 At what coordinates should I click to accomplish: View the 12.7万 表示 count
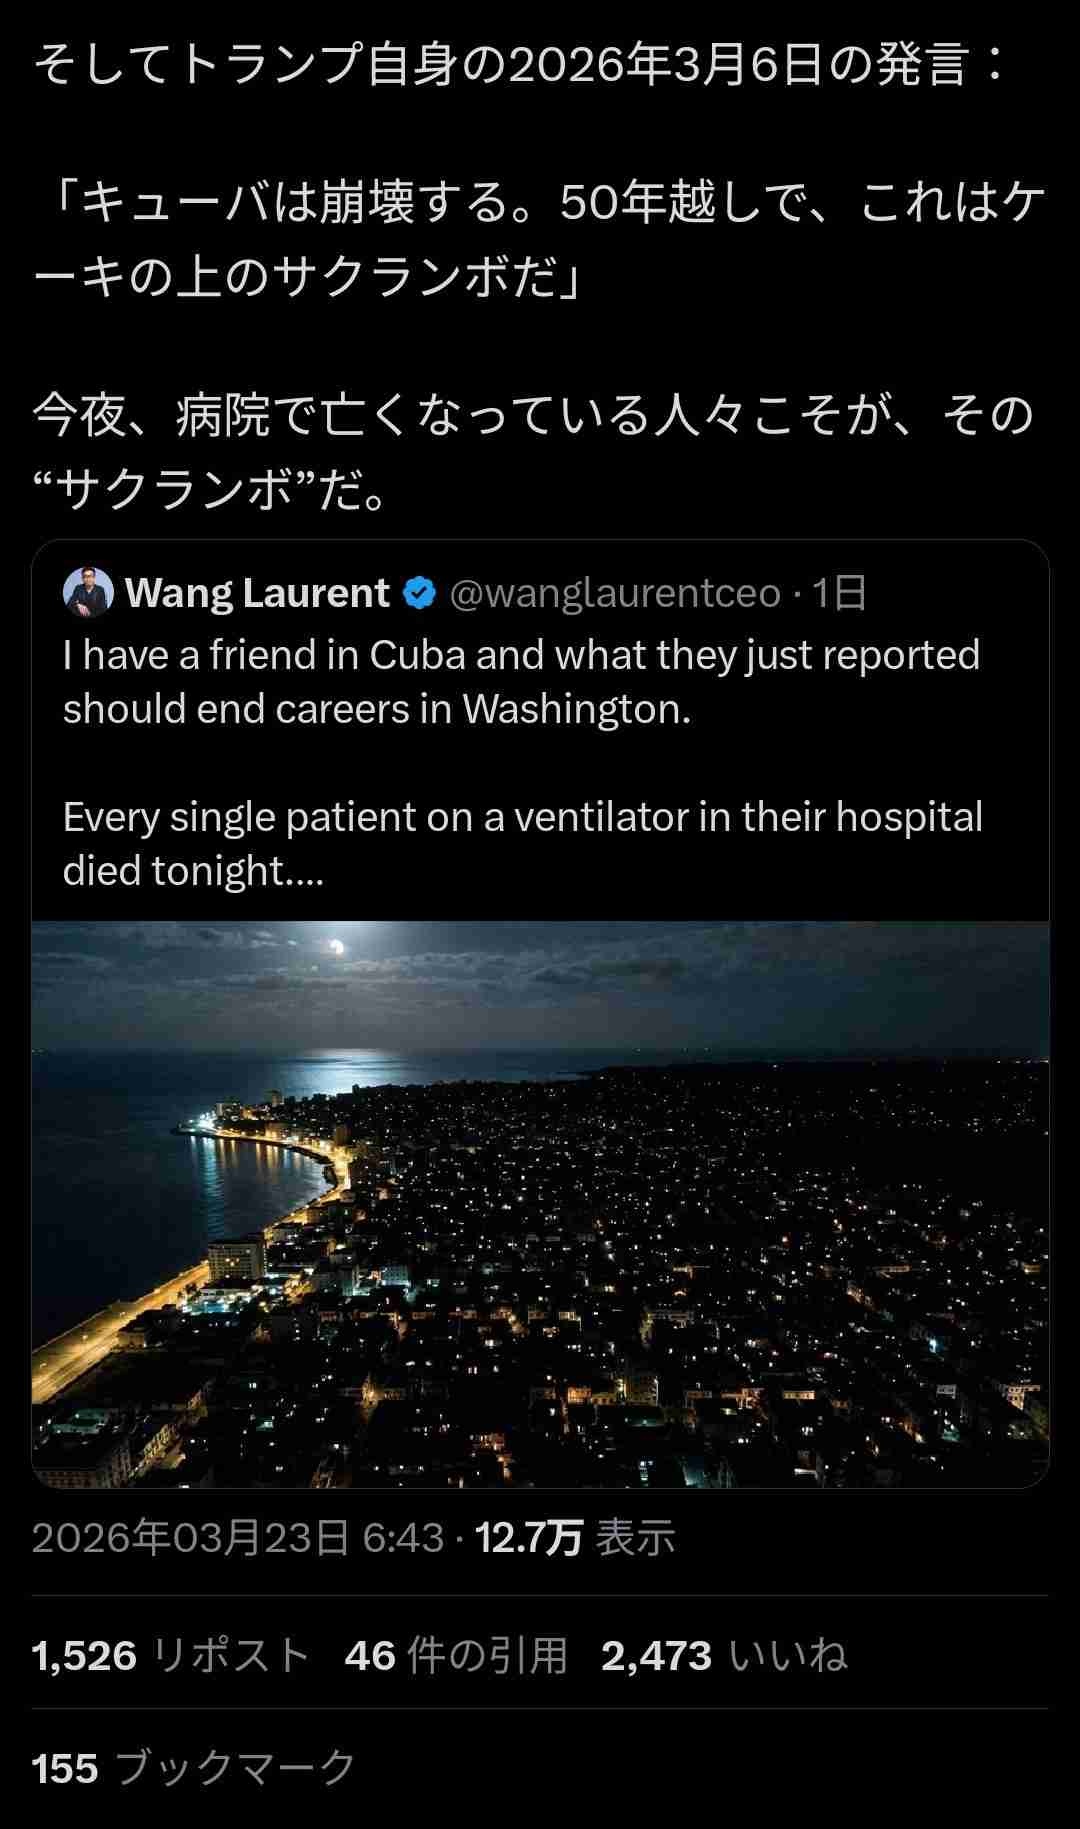pos(575,1538)
